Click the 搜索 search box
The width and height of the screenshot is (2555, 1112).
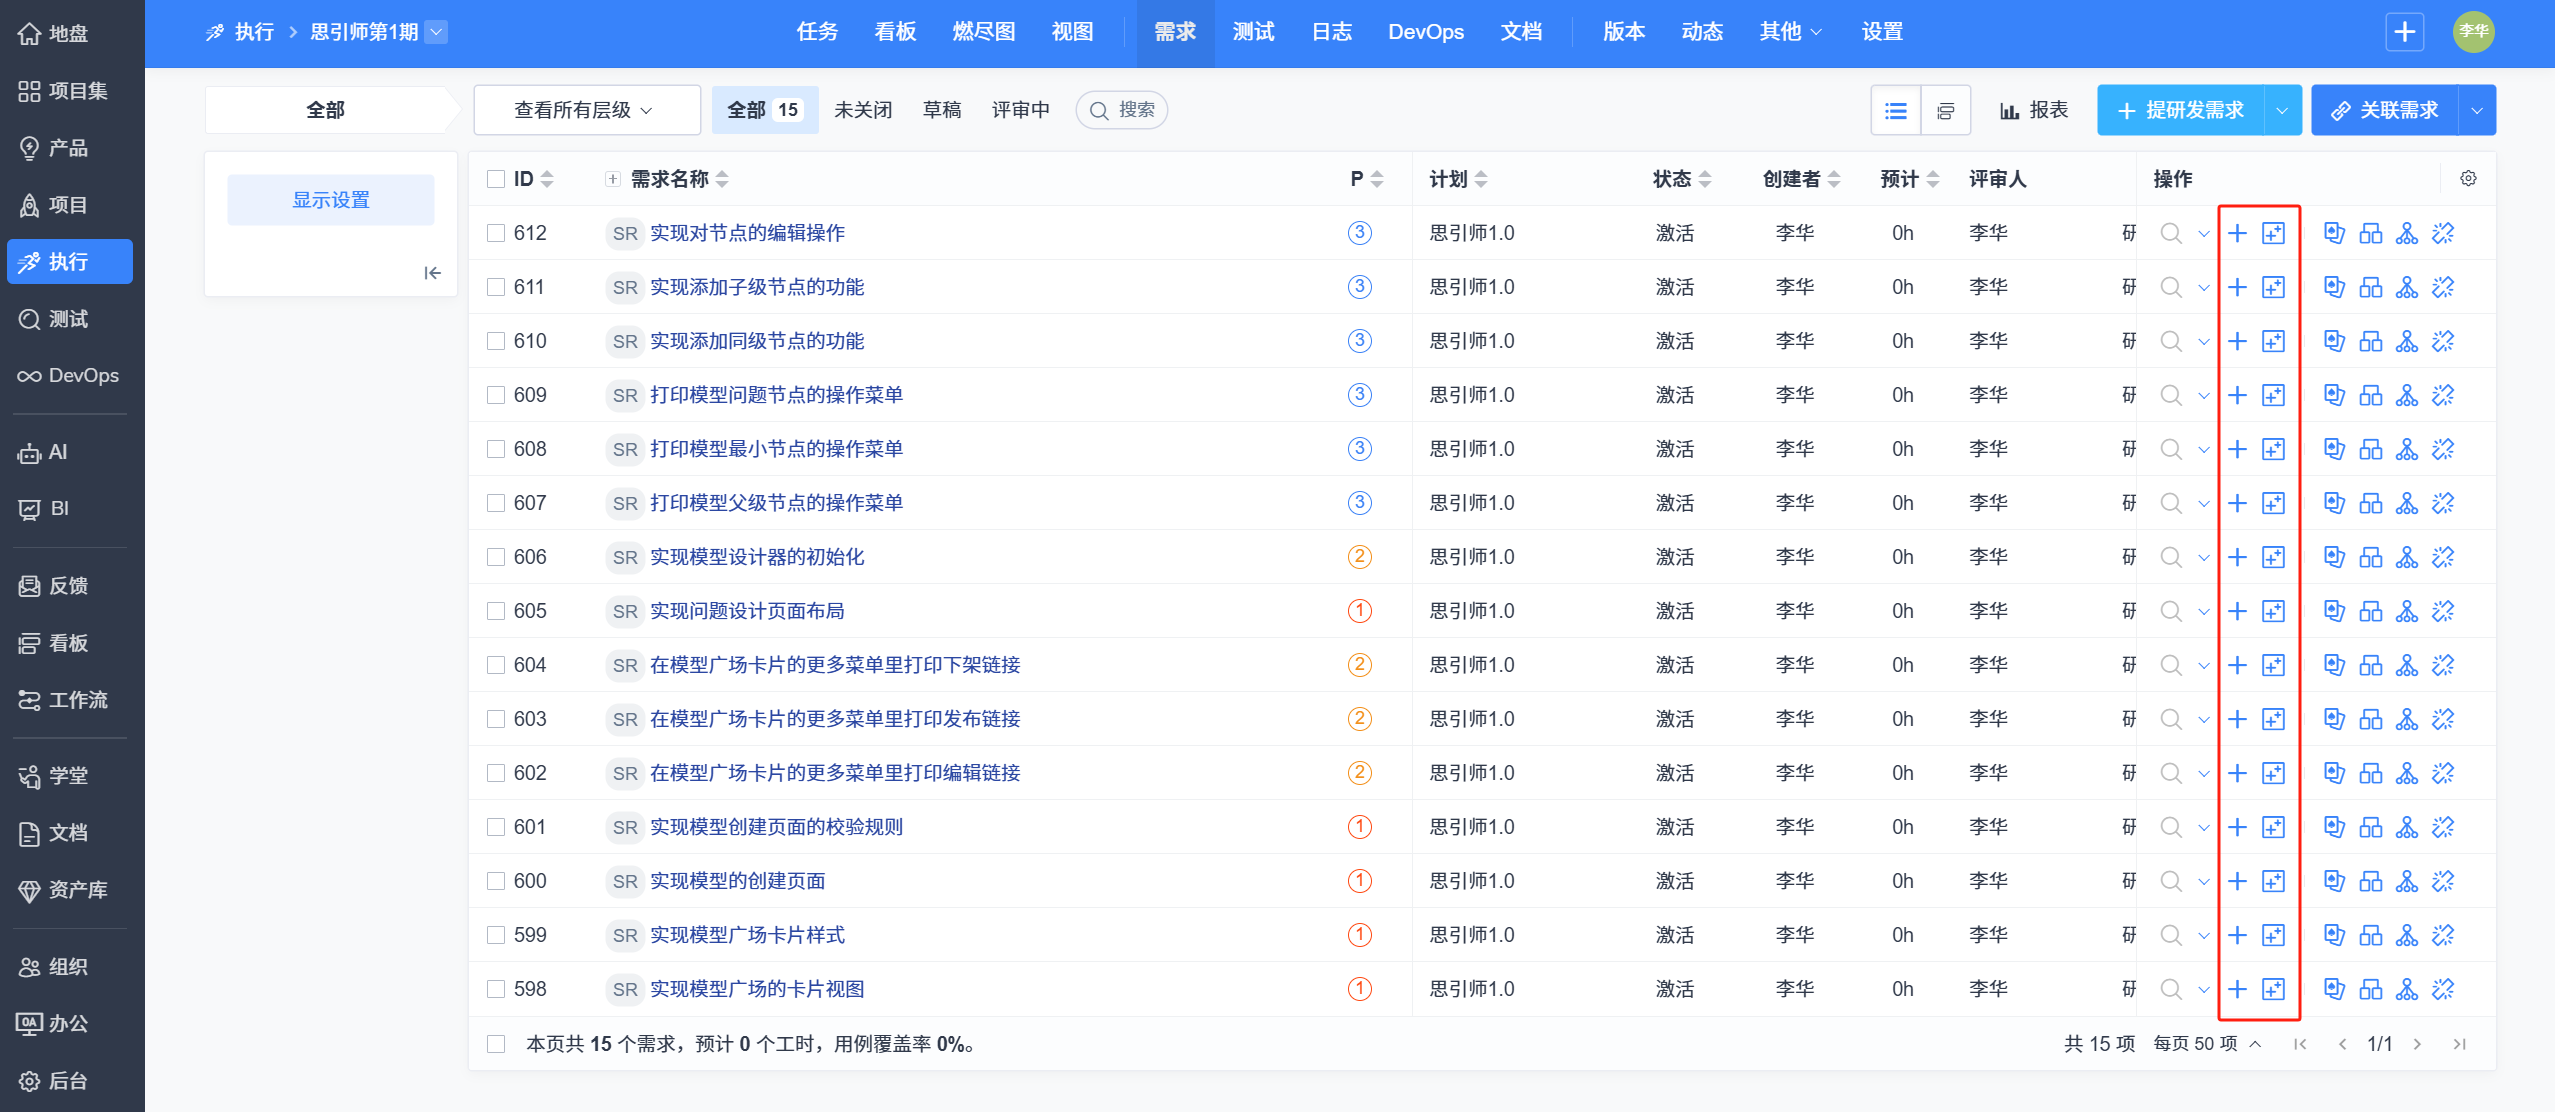tap(1123, 110)
